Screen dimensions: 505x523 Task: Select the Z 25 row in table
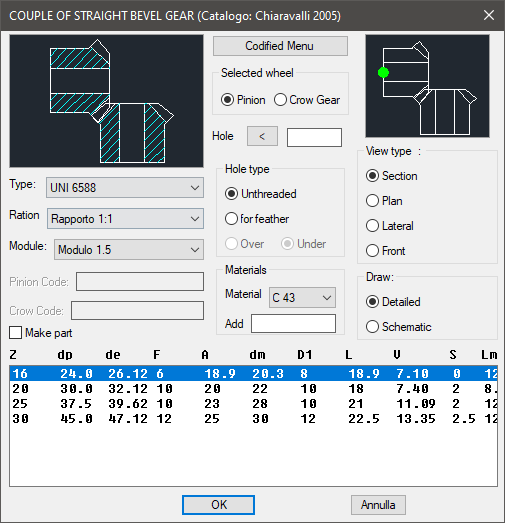click(253, 404)
